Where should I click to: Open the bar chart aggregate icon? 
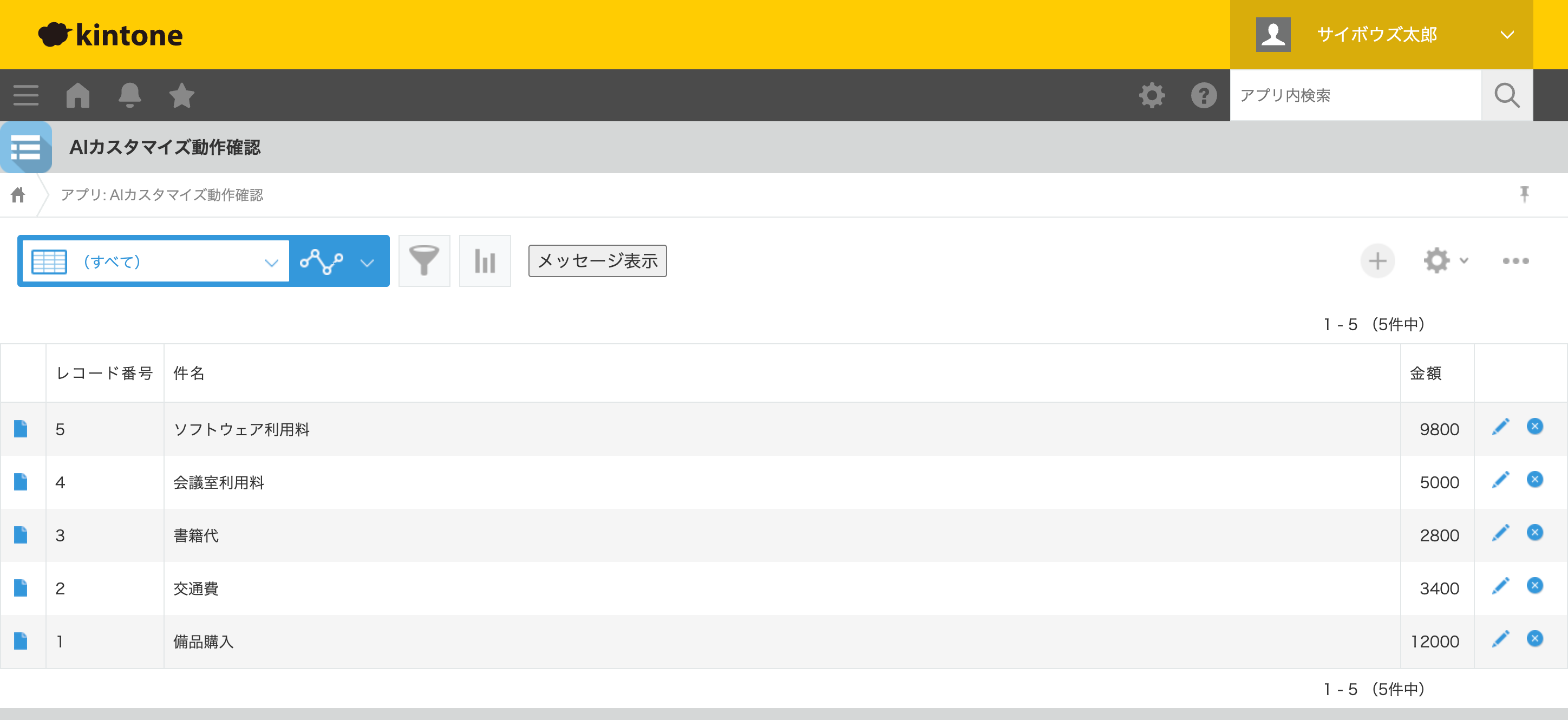tap(485, 261)
